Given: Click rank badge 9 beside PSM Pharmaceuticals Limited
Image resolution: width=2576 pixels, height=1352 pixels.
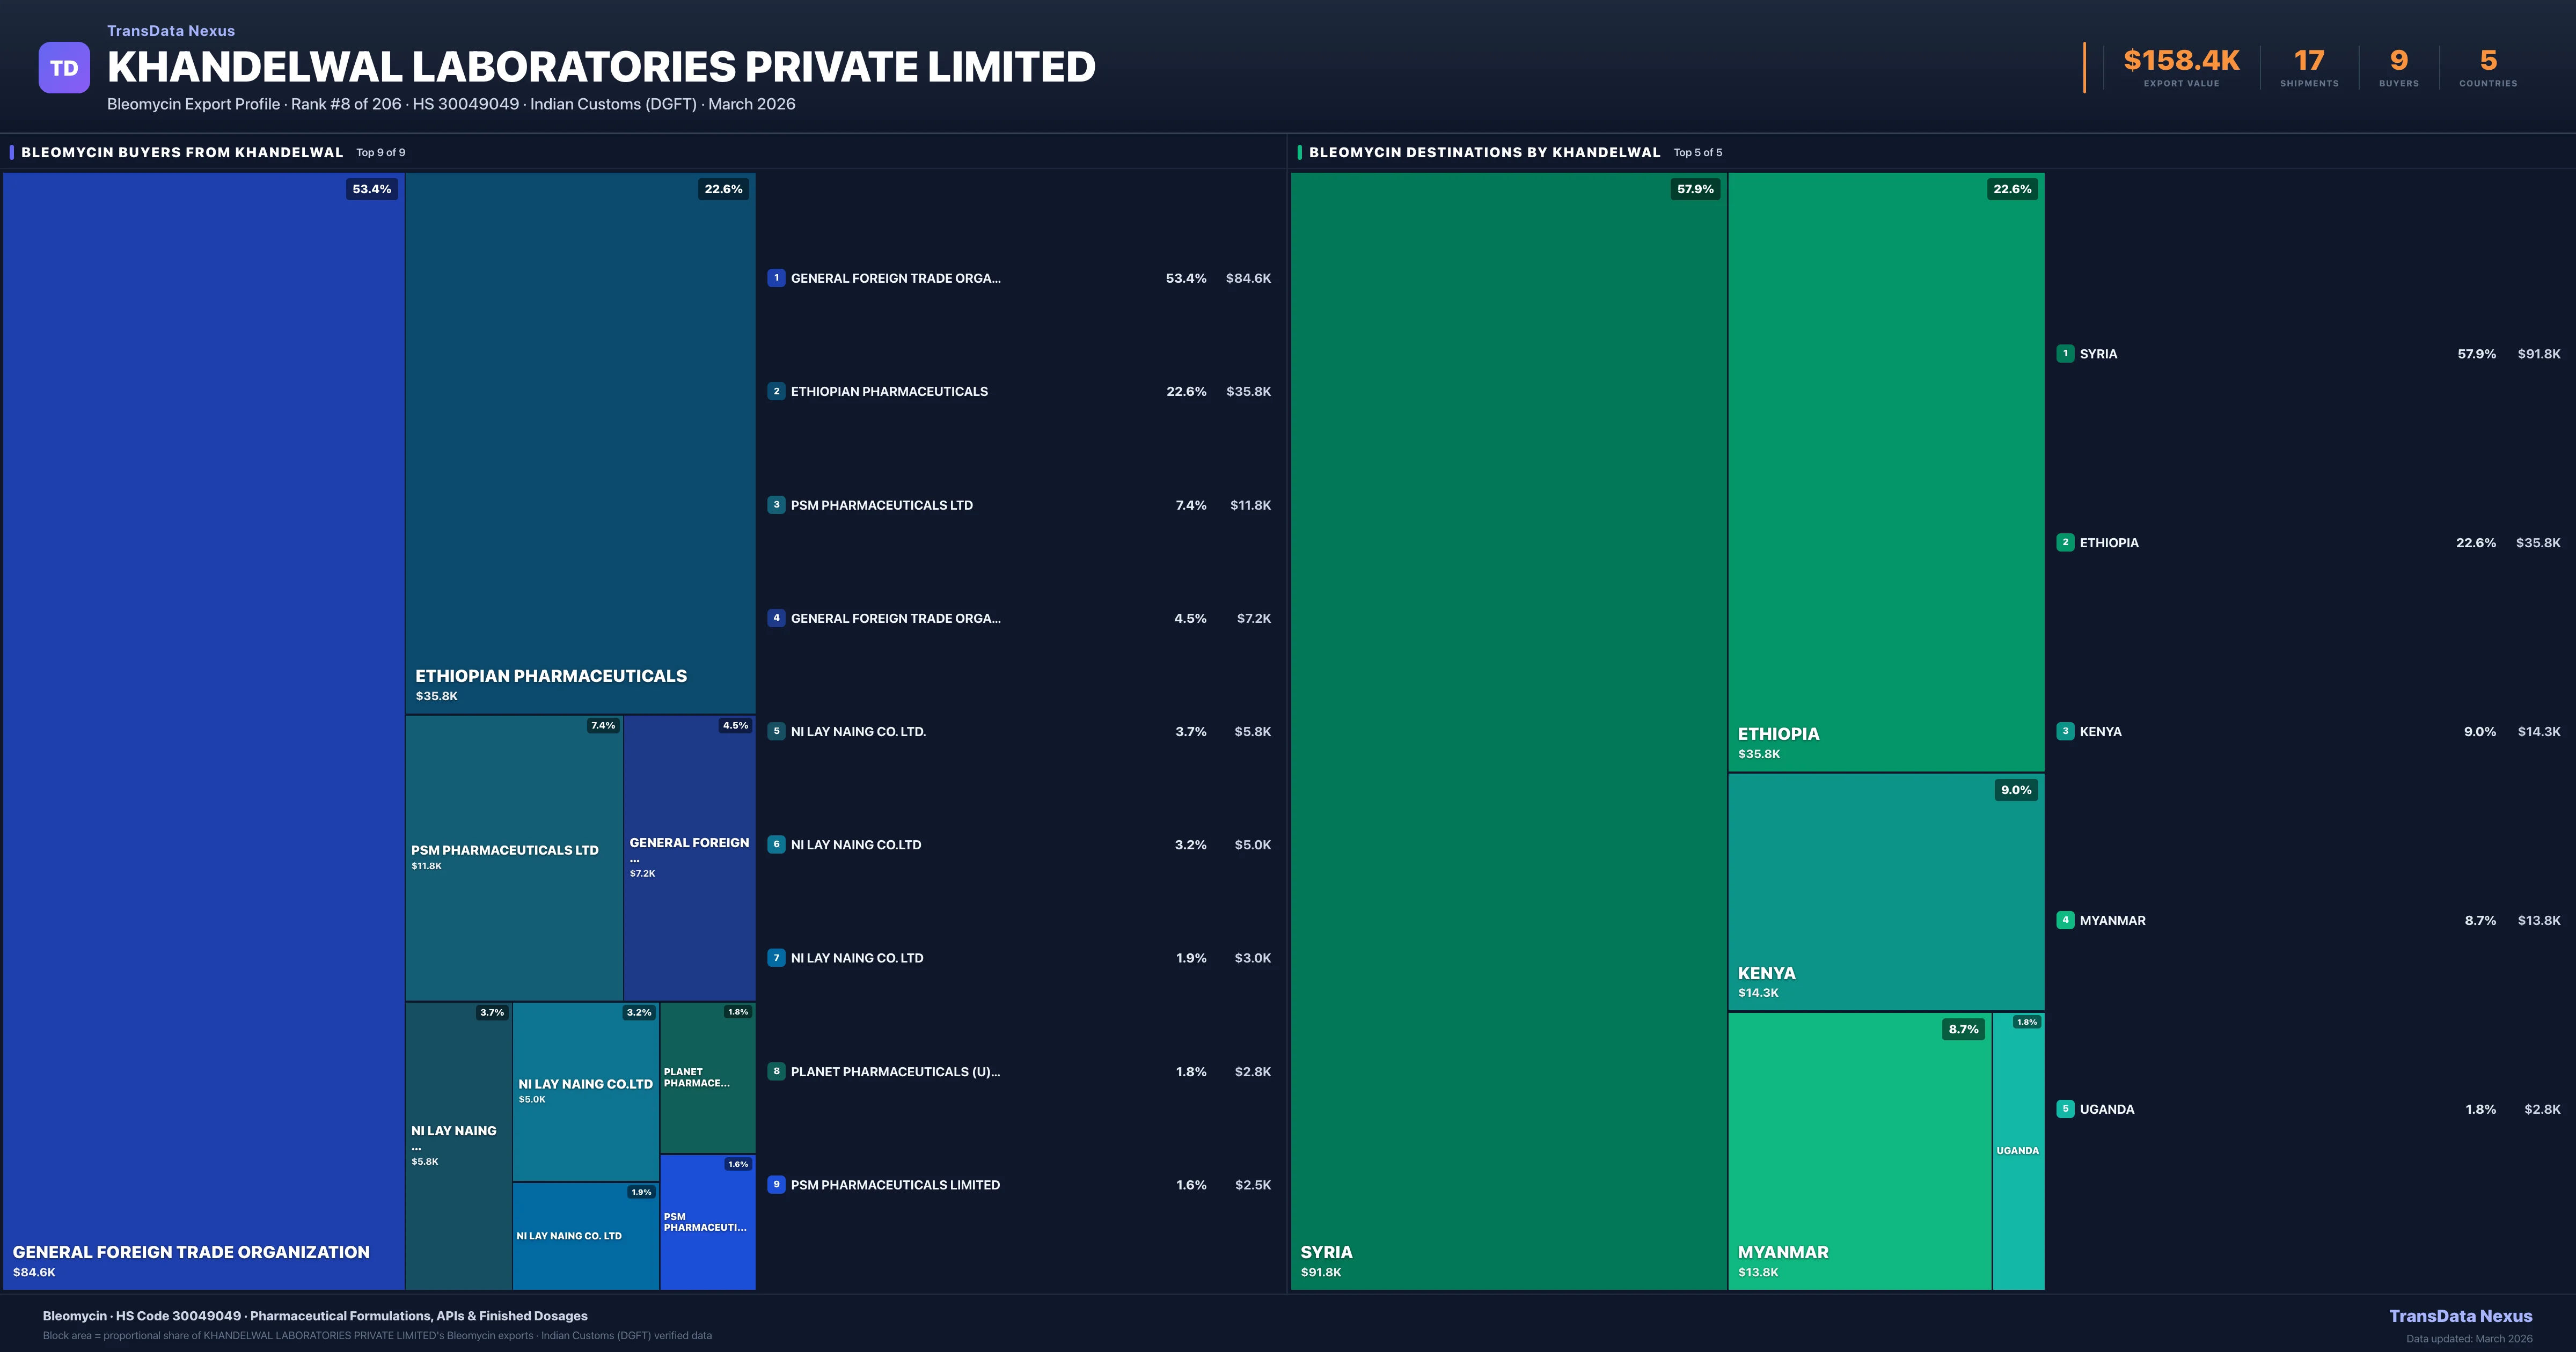Looking at the screenshot, I should pyautogui.click(x=776, y=1184).
